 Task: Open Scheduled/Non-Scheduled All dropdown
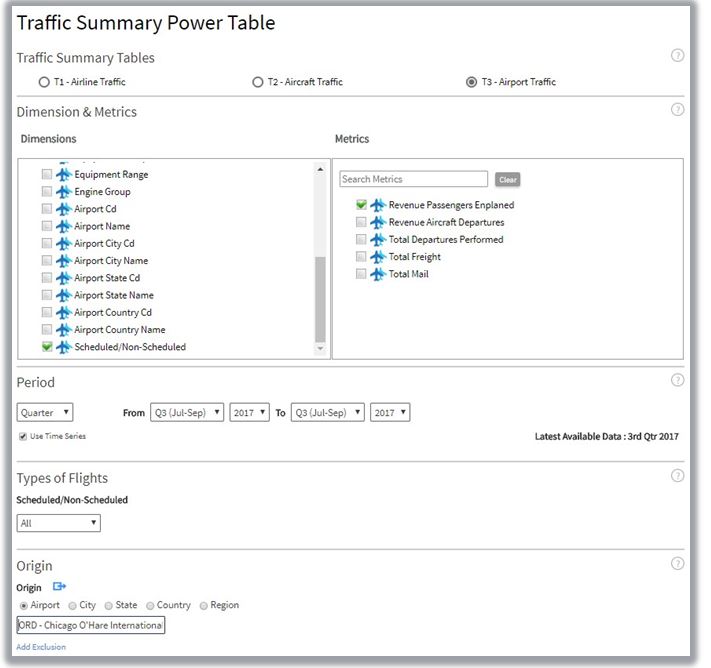tap(59, 523)
